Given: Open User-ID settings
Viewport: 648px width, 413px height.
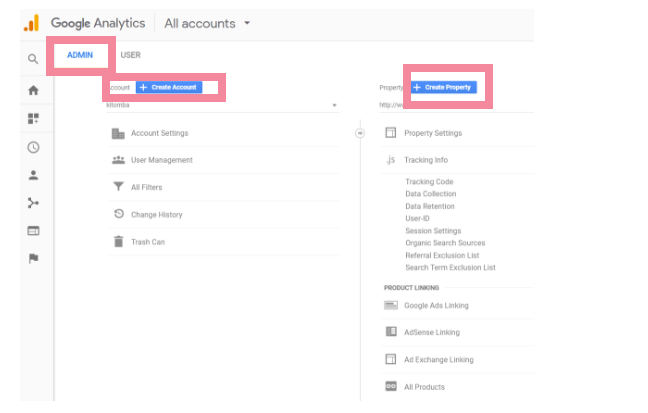Looking at the screenshot, I should (417, 218).
